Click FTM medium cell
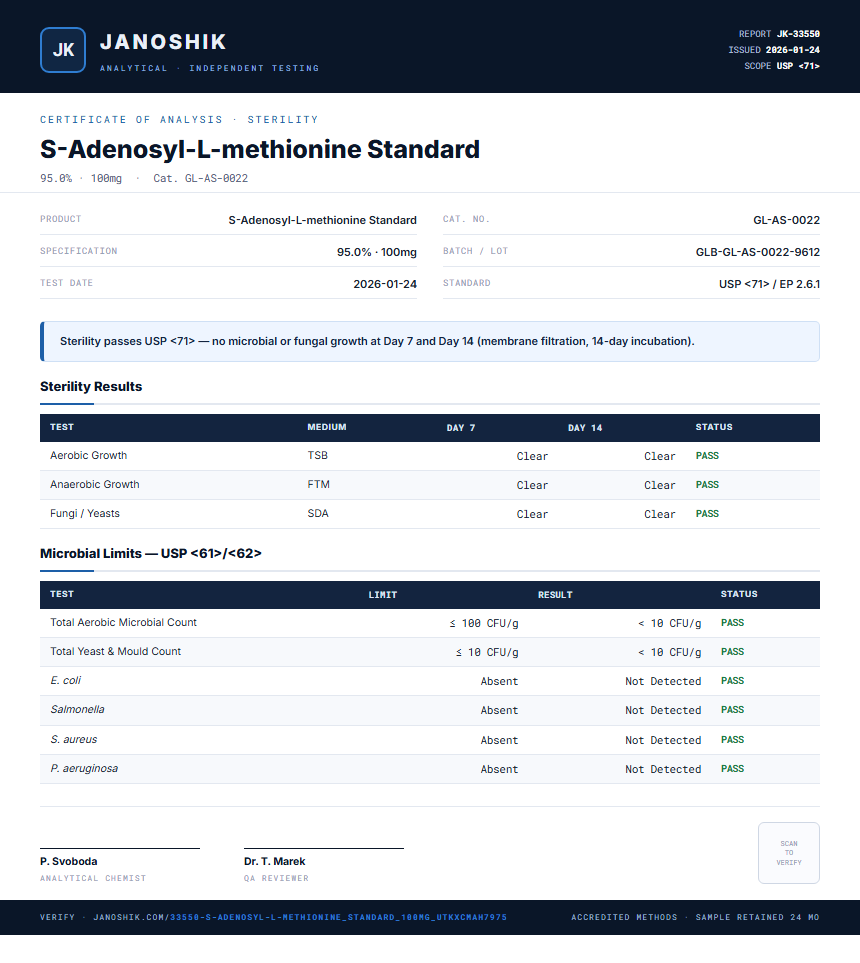 [318, 484]
